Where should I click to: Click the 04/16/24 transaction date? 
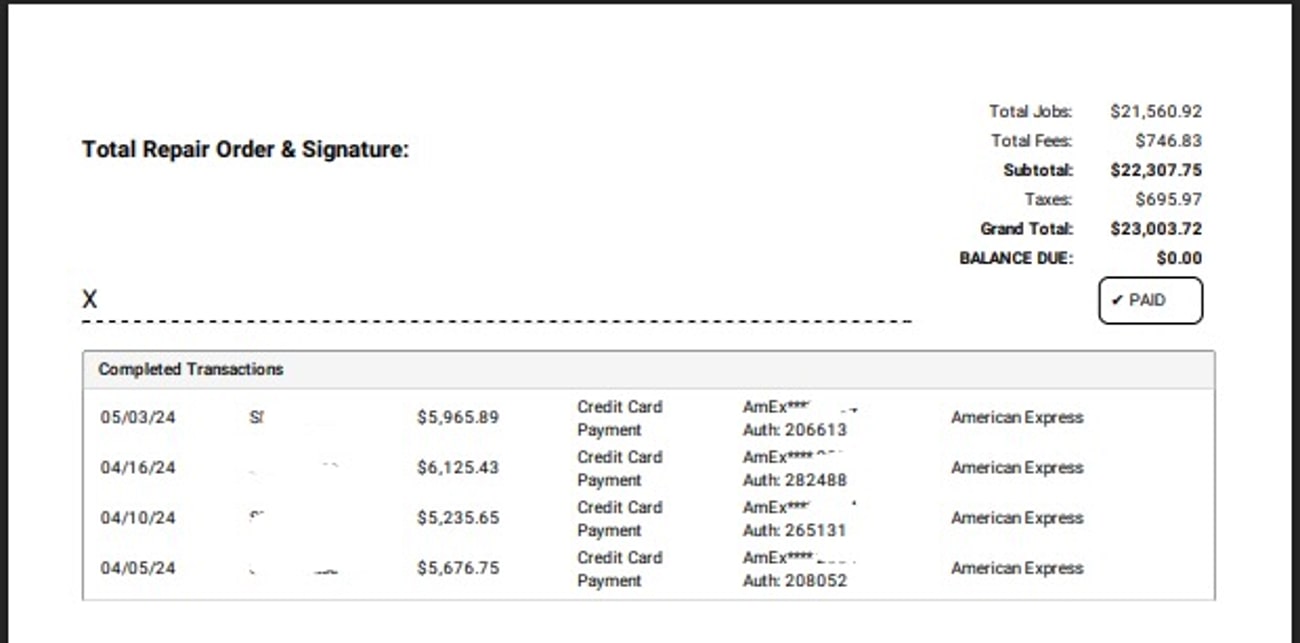coord(138,467)
